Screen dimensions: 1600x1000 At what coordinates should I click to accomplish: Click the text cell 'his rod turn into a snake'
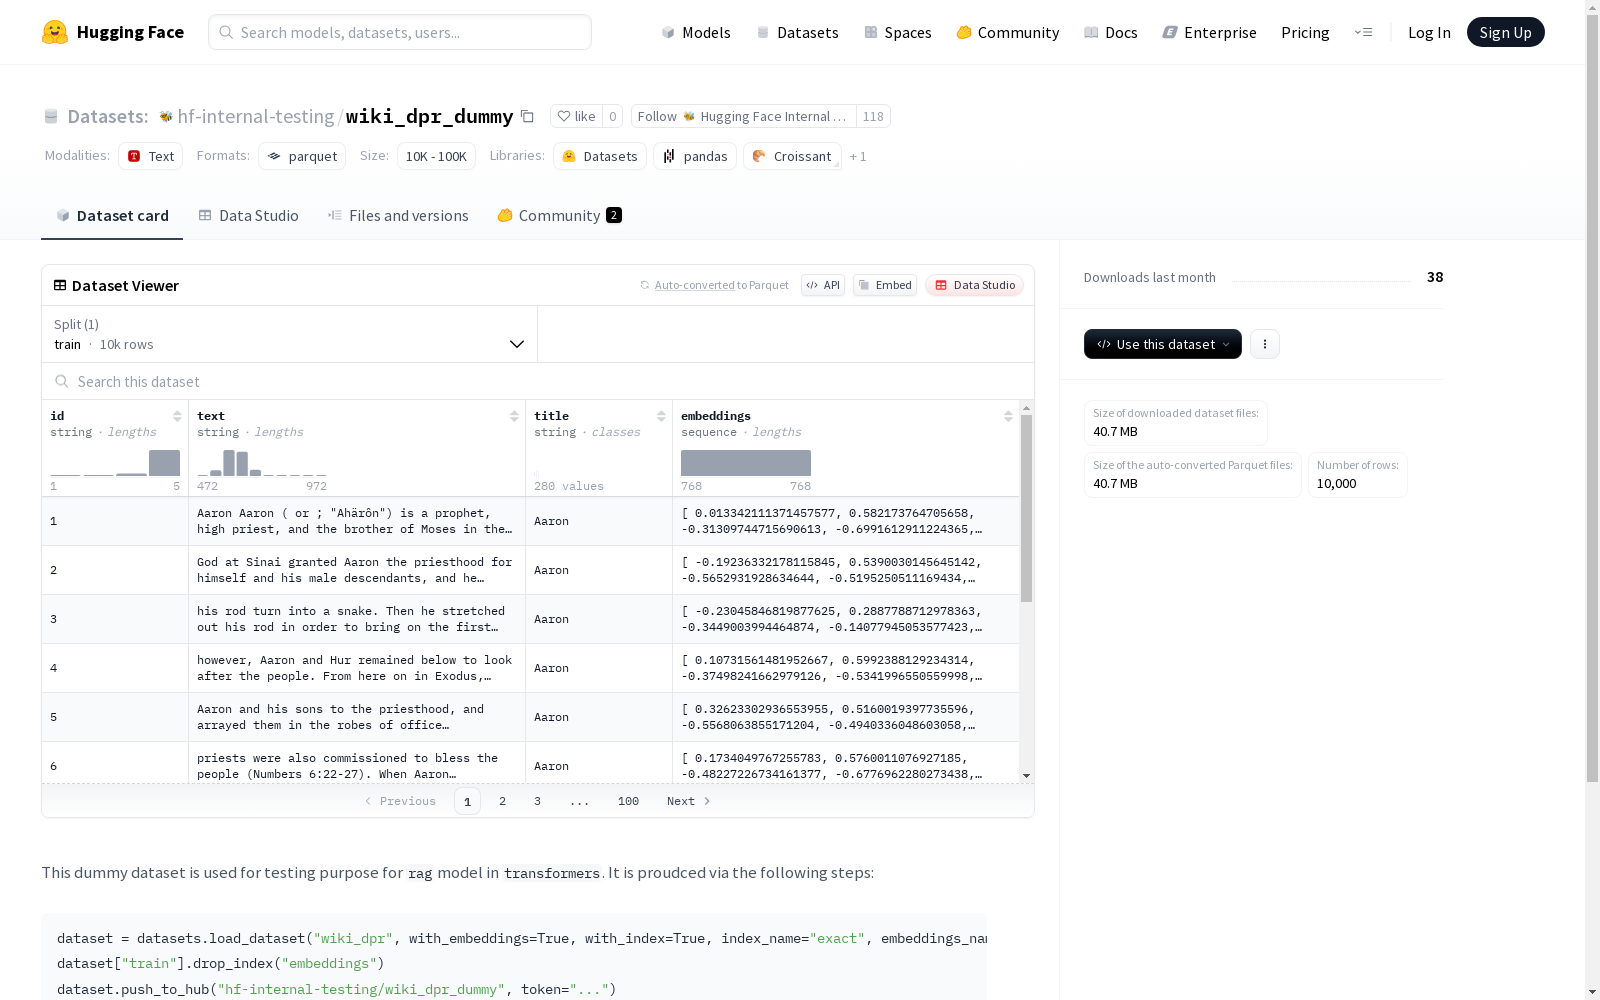(357, 619)
